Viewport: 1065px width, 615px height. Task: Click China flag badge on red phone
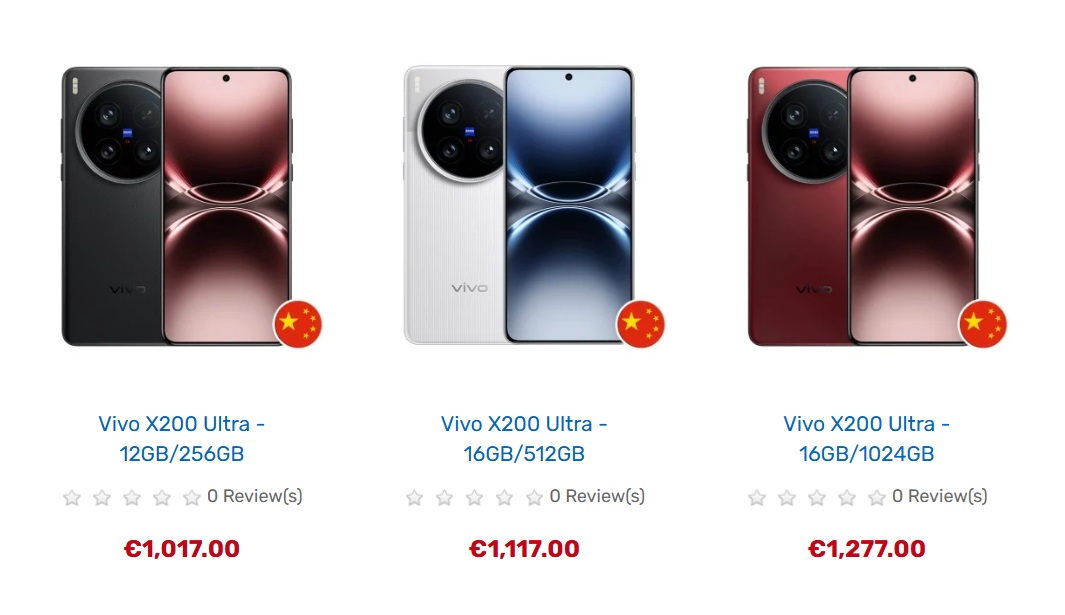coord(982,323)
